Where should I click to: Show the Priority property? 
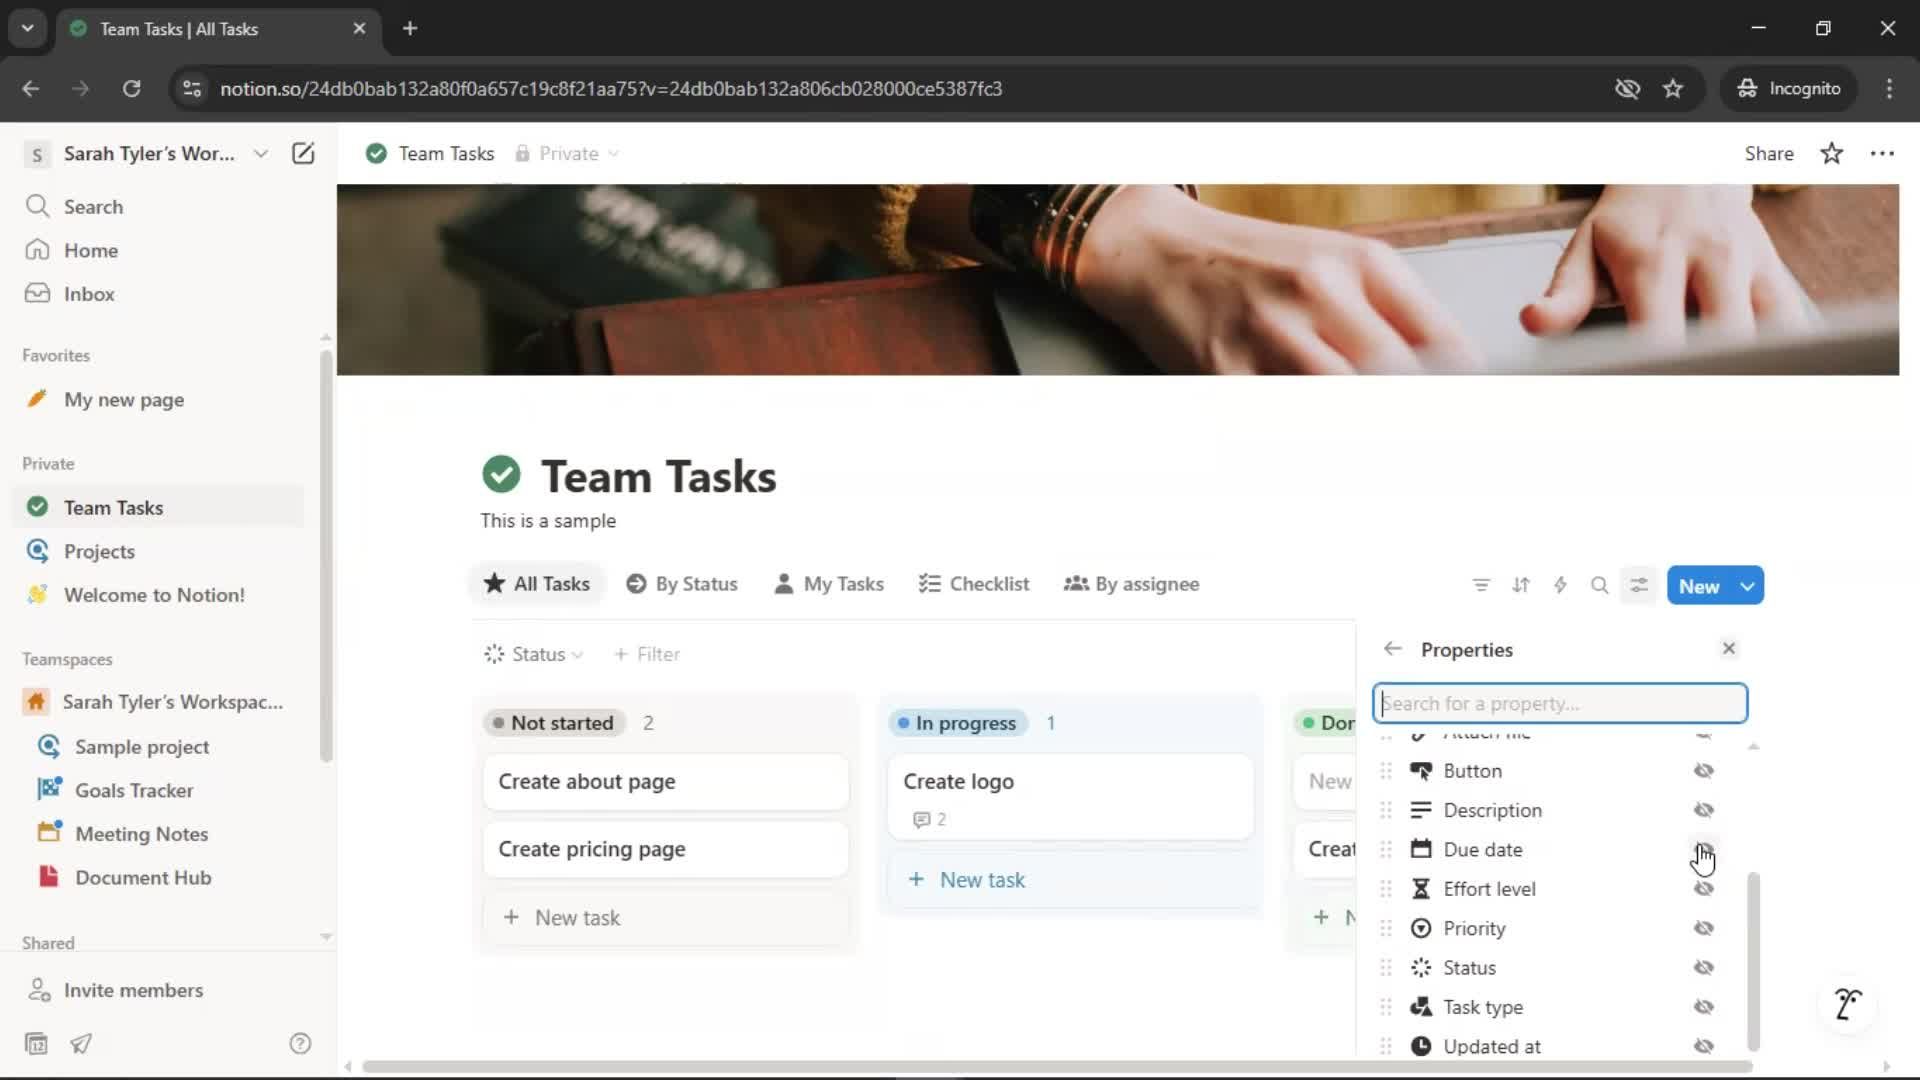coord(1704,928)
